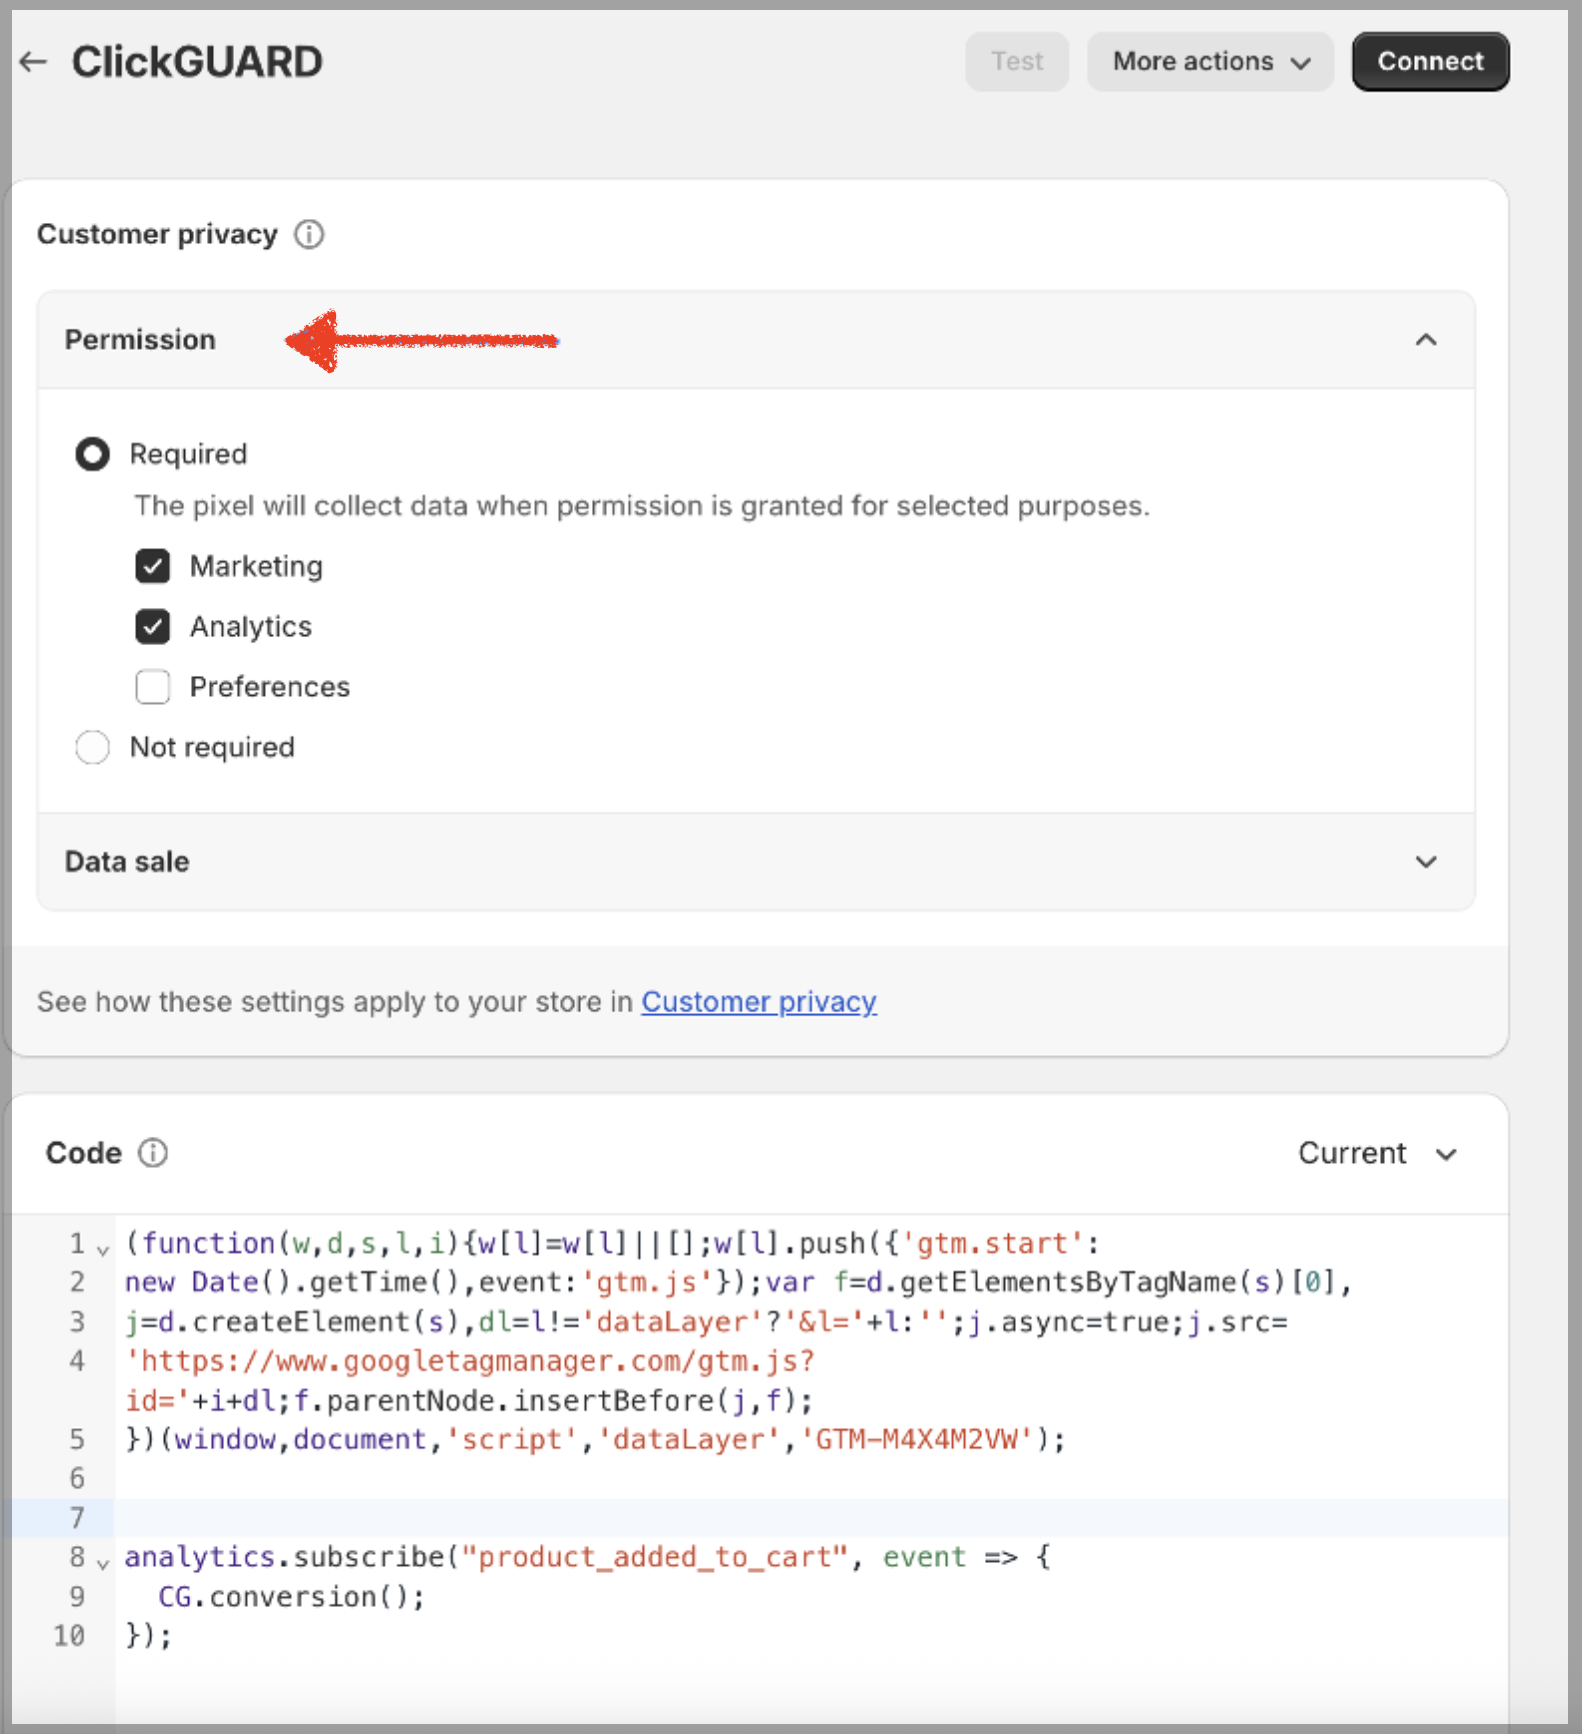This screenshot has width=1582, height=1734.
Task: Click the ClickGUARD page title
Action: (x=197, y=62)
